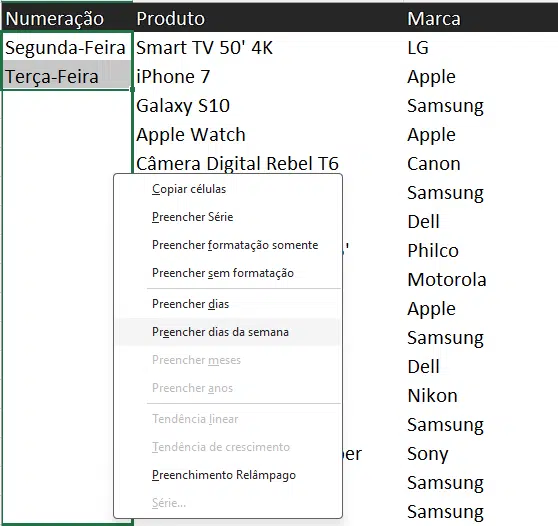Select the 'Produto' header cell
Screen dimensions: 558x526
[x=268, y=18]
